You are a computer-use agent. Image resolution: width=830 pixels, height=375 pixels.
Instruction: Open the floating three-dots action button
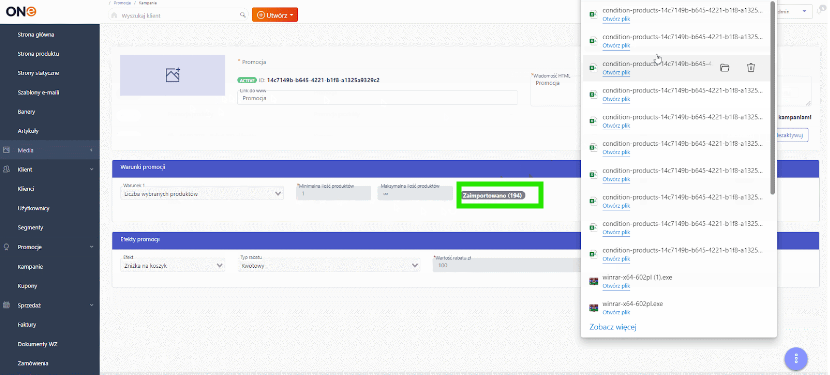tap(796, 359)
